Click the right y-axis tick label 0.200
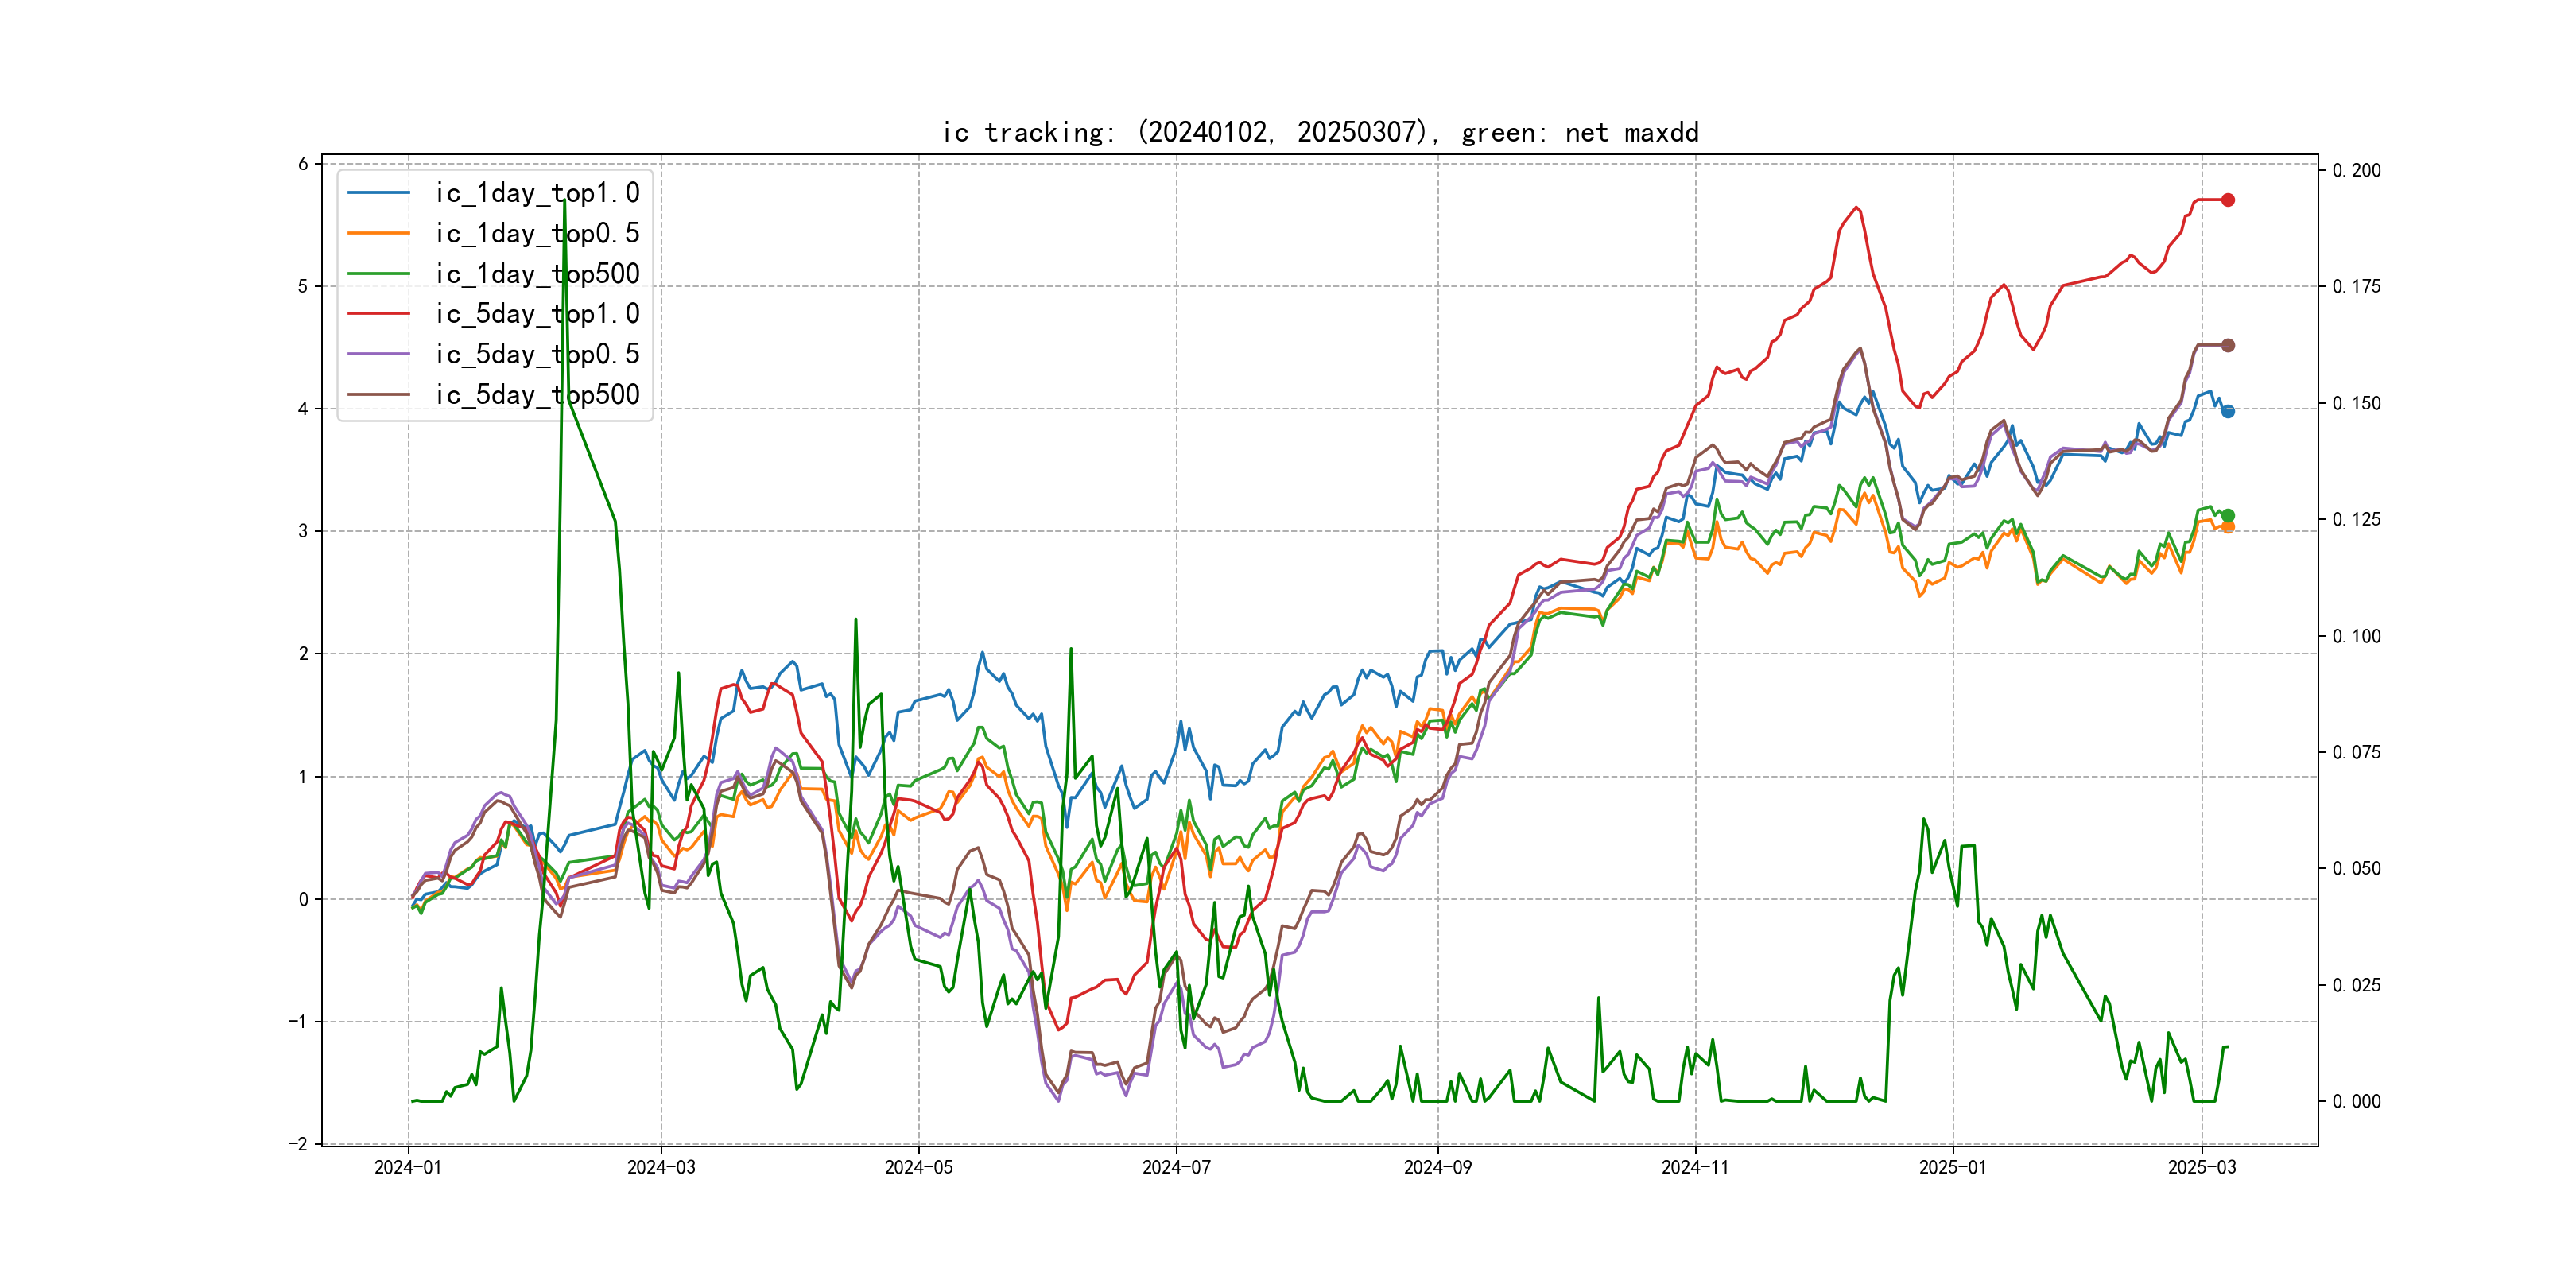This screenshot has width=2576, height=1288. [x=2356, y=170]
